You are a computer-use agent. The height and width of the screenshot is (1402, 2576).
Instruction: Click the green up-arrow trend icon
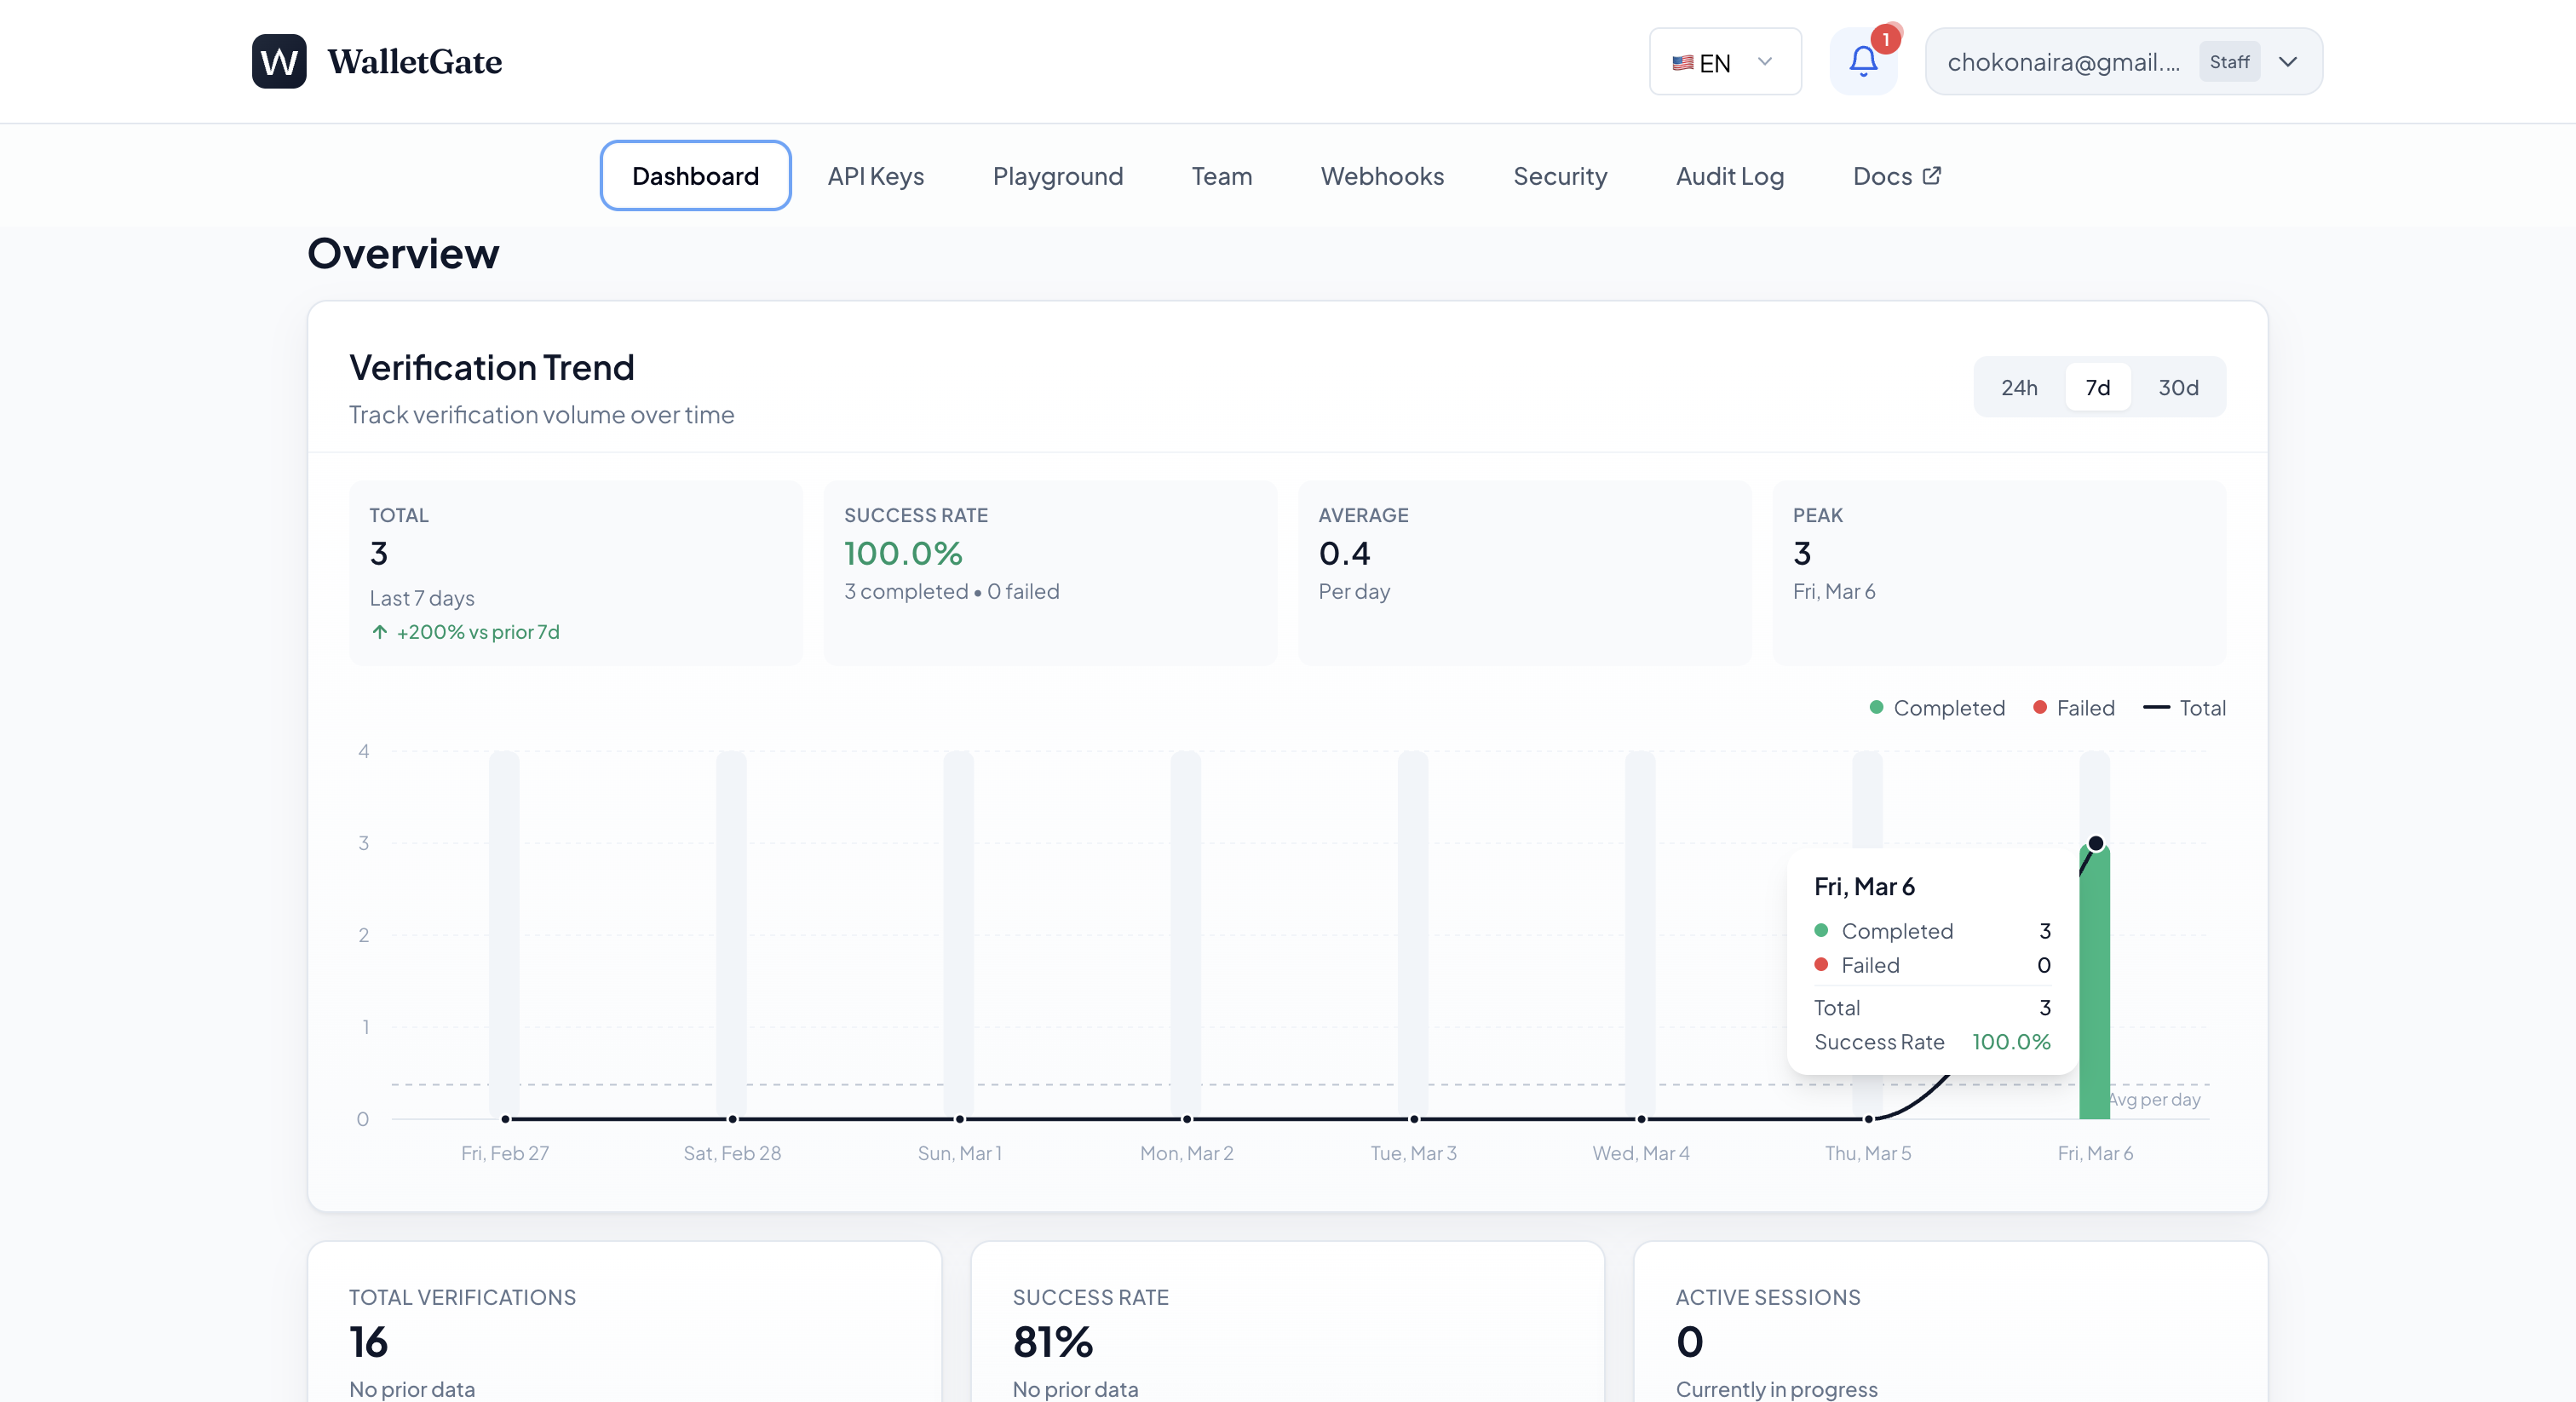point(380,632)
